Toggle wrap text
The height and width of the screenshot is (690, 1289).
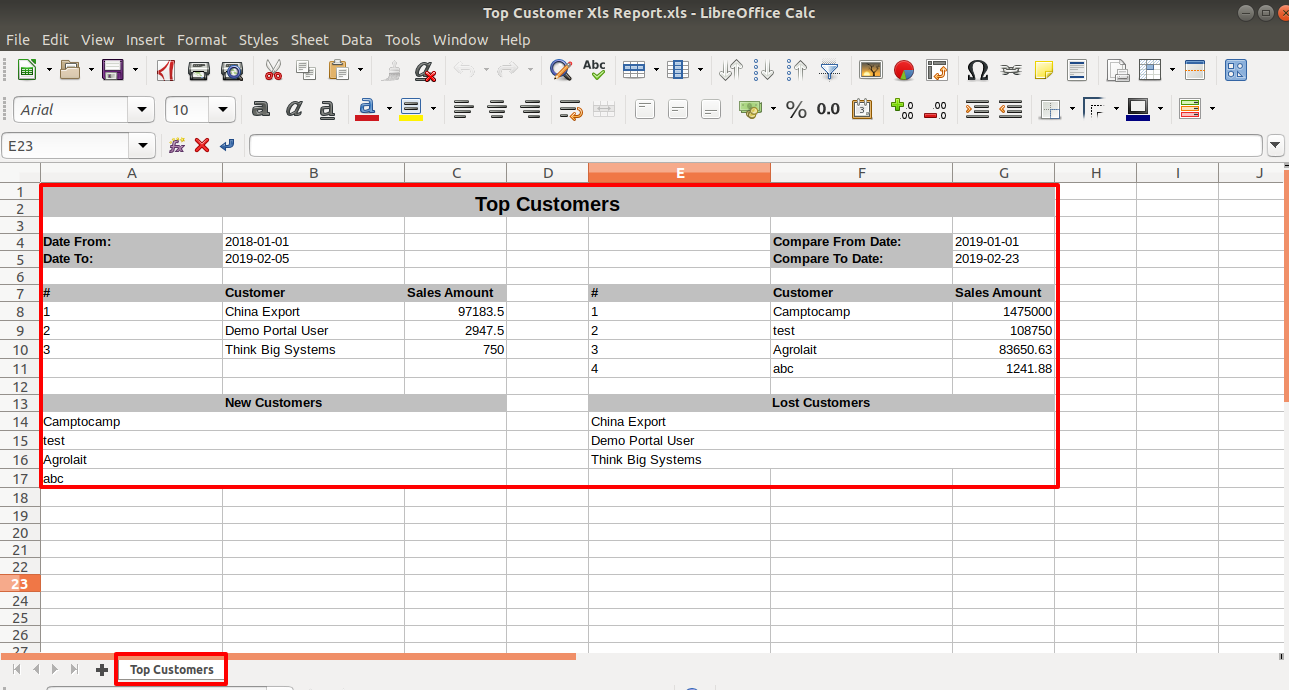[x=571, y=109]
